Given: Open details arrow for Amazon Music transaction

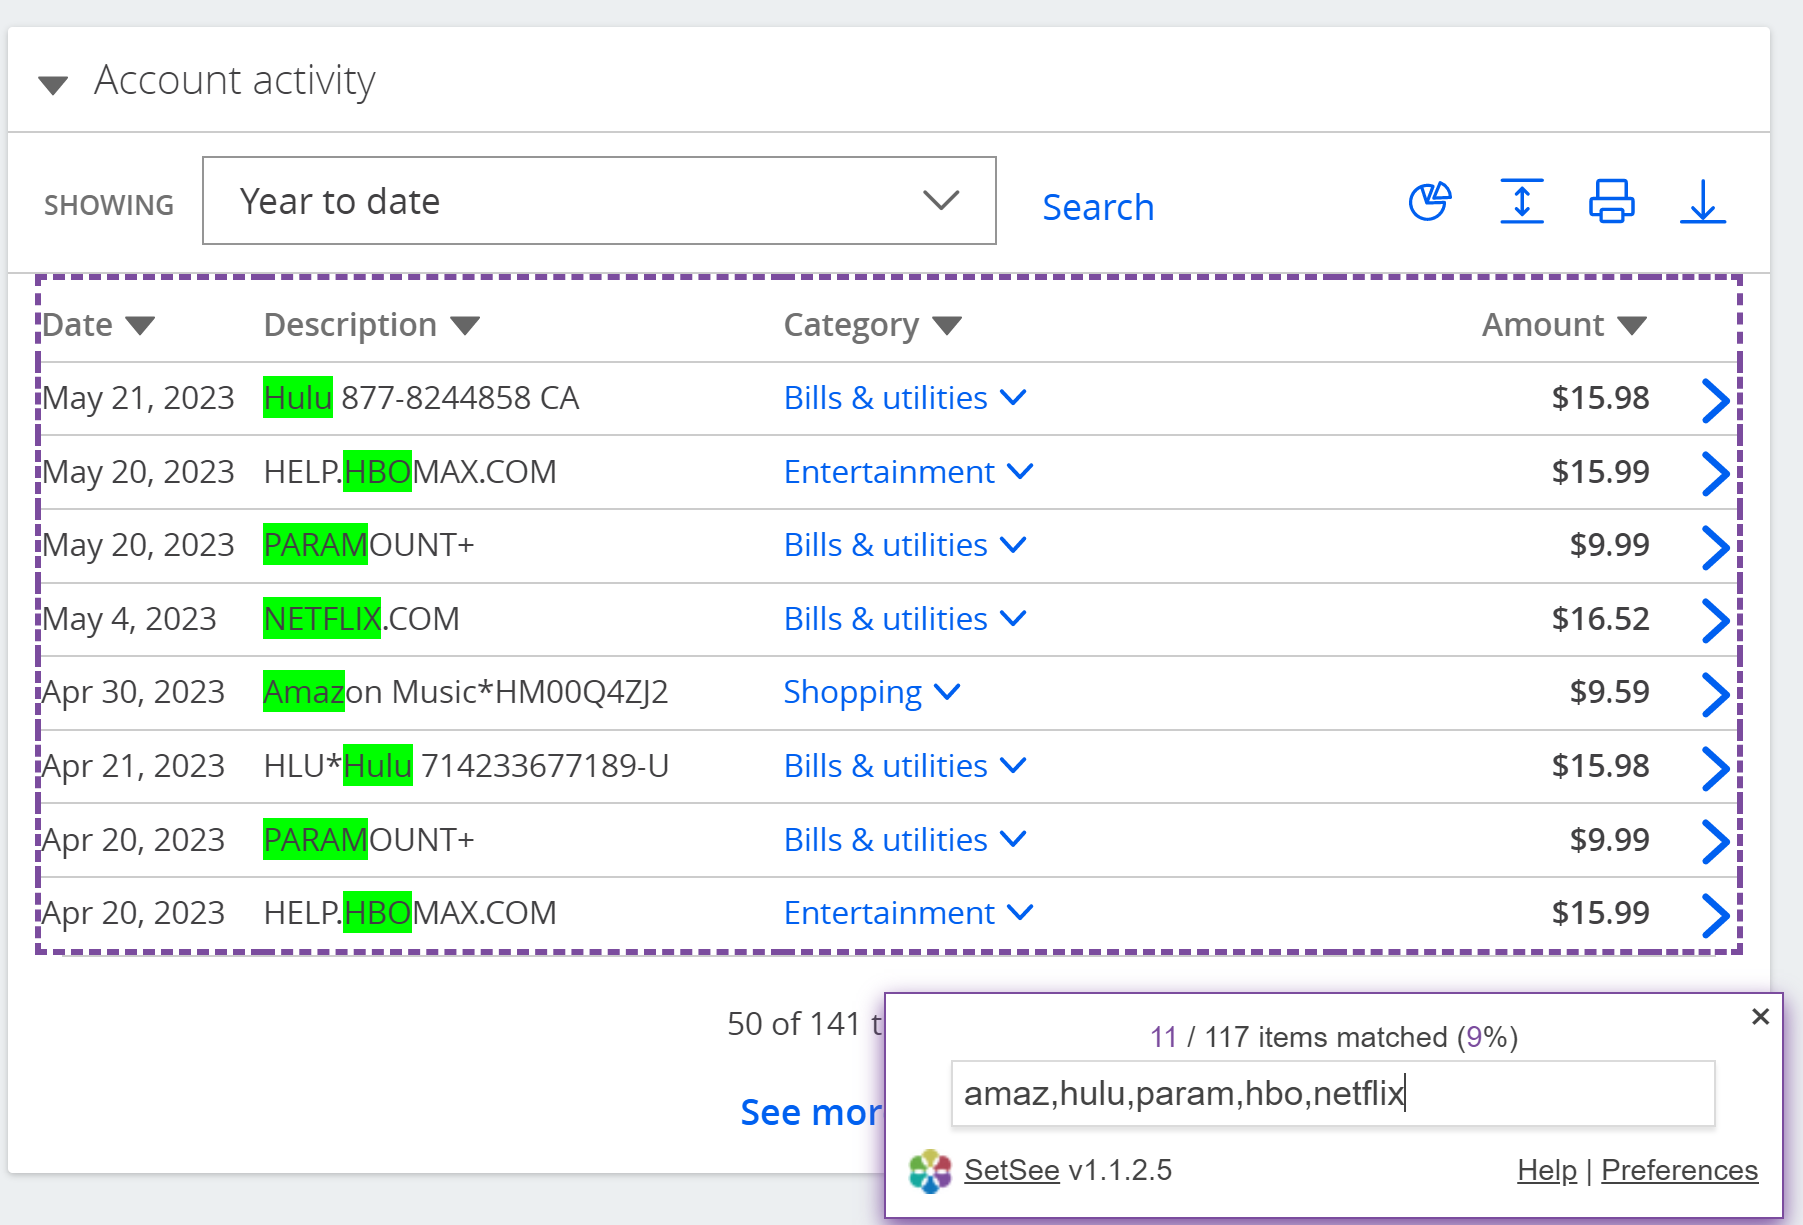Looking at the screenshot, I should tap(1715, 694).
